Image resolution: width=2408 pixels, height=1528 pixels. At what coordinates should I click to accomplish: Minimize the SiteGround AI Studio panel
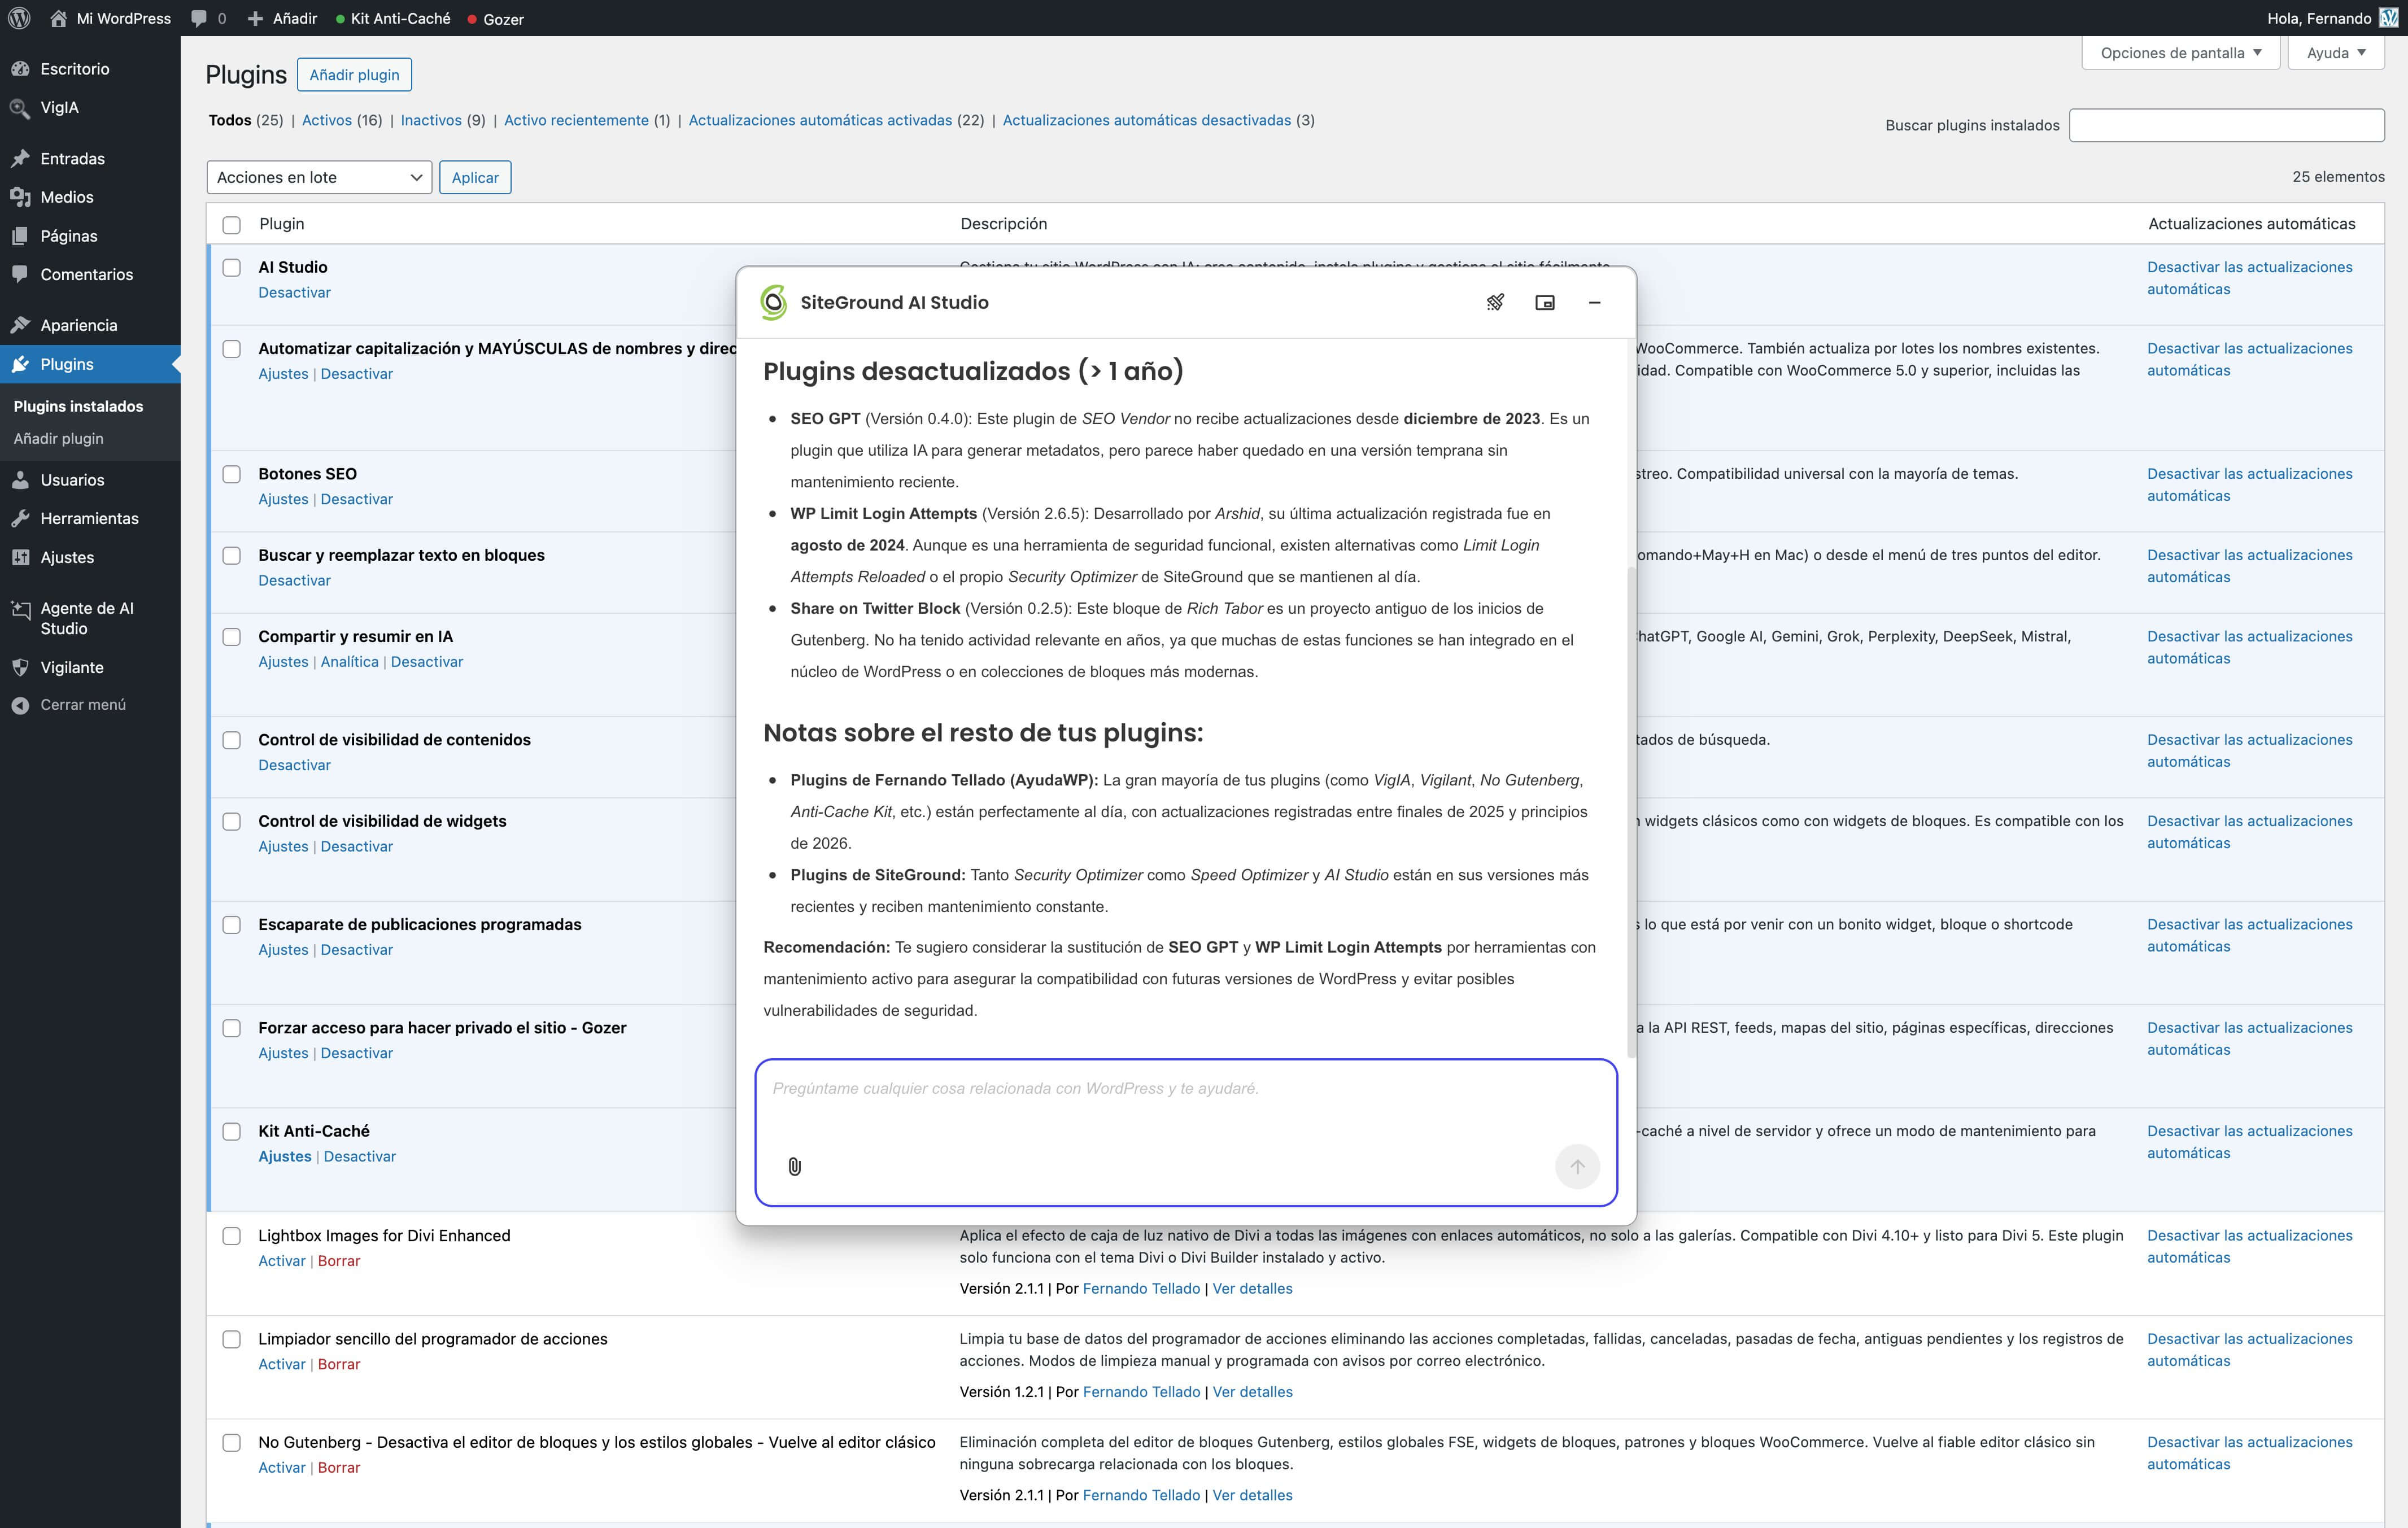pos(1595,302)
